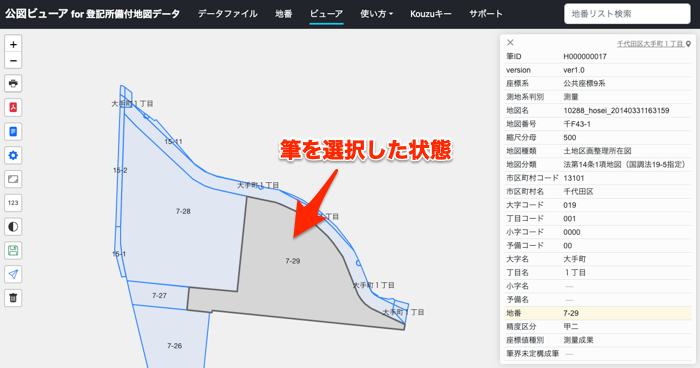This screenshot has height=368, width=700.
Task: Select parcel 7-27 on the map
Action: [x=159, y=296]
